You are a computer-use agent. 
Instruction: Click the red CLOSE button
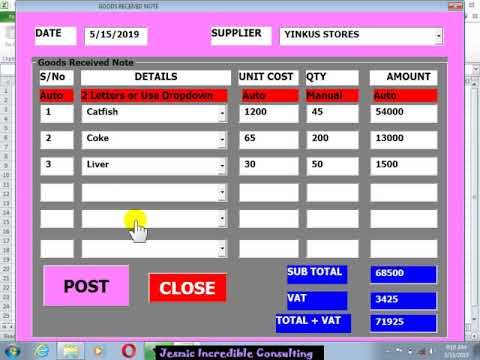coord(188,288)
